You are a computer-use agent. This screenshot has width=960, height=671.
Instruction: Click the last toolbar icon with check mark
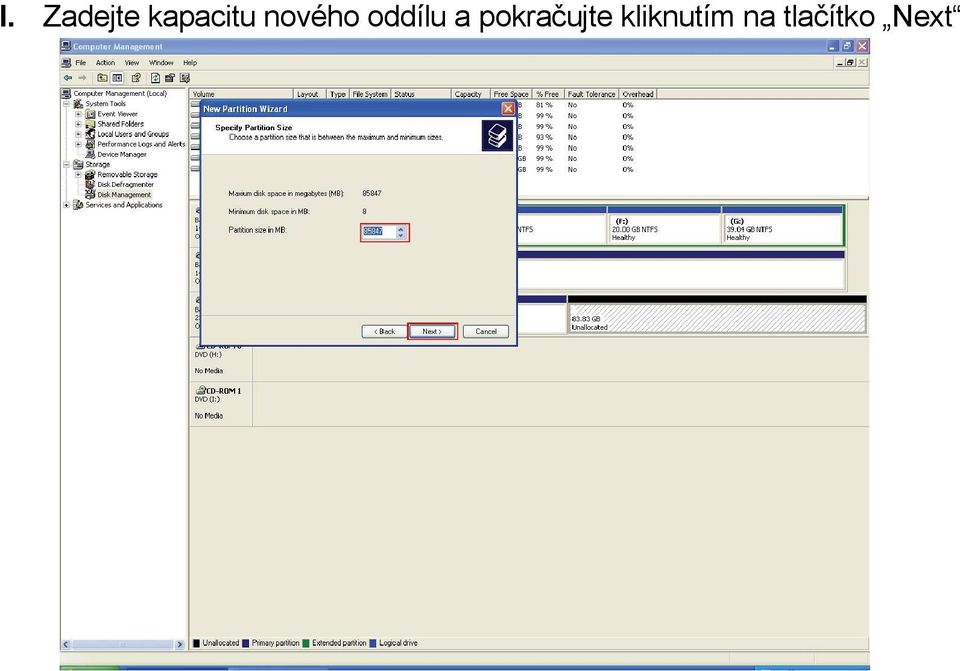(x=185, y=78)
